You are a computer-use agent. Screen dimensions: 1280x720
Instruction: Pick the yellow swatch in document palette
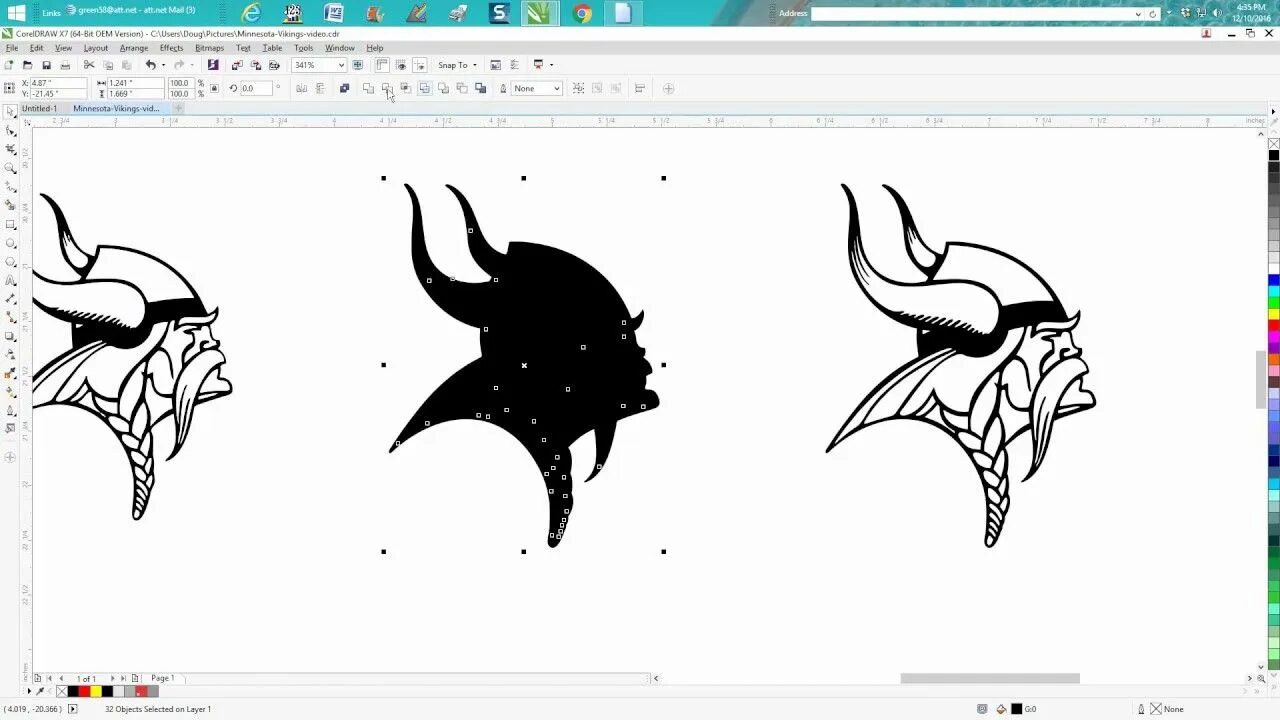95,691
